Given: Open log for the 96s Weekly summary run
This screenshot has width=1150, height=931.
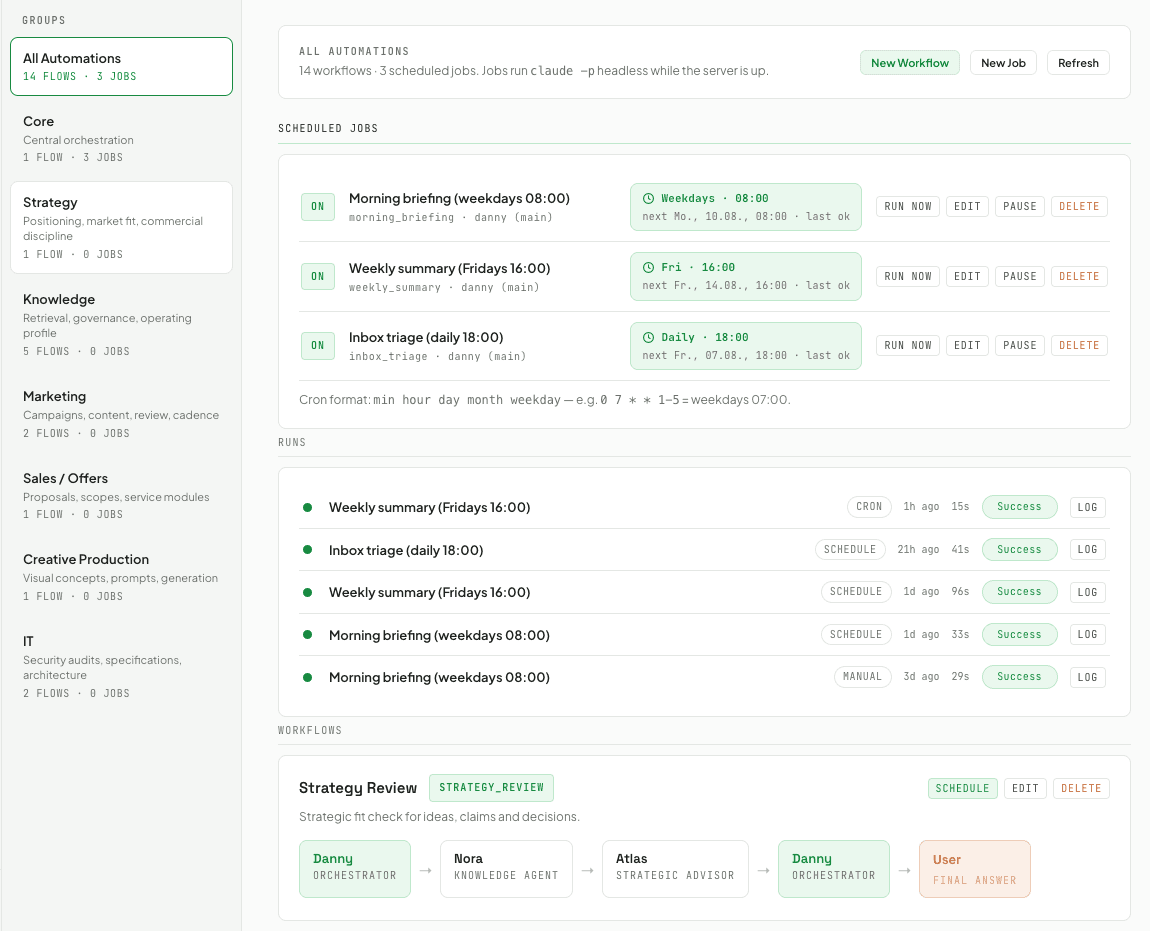Looking at the screenshot, I should click(1087, 592).
